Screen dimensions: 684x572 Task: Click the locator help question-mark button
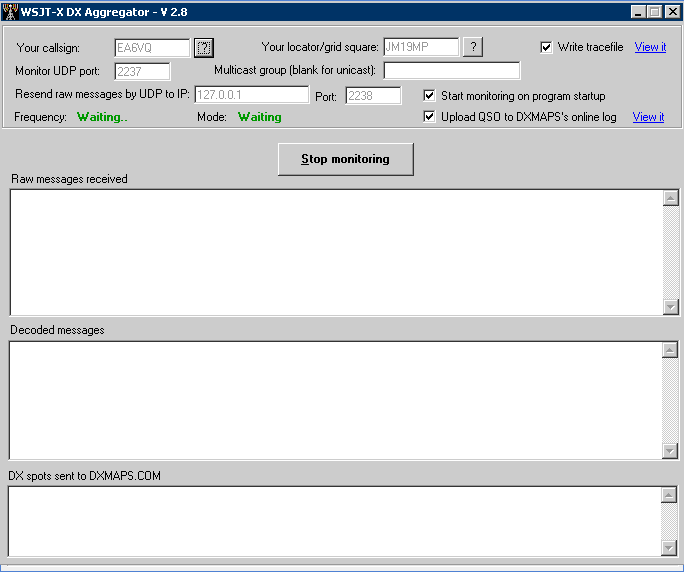pyautogui.click(x=473, y=47)
